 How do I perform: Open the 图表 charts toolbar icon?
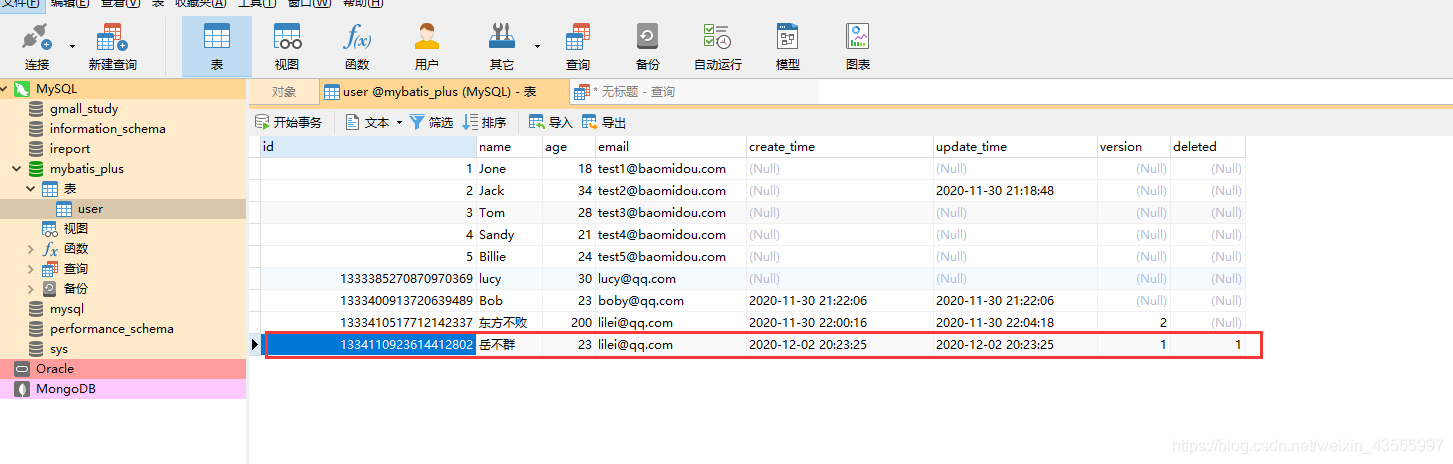coord(858,46)
